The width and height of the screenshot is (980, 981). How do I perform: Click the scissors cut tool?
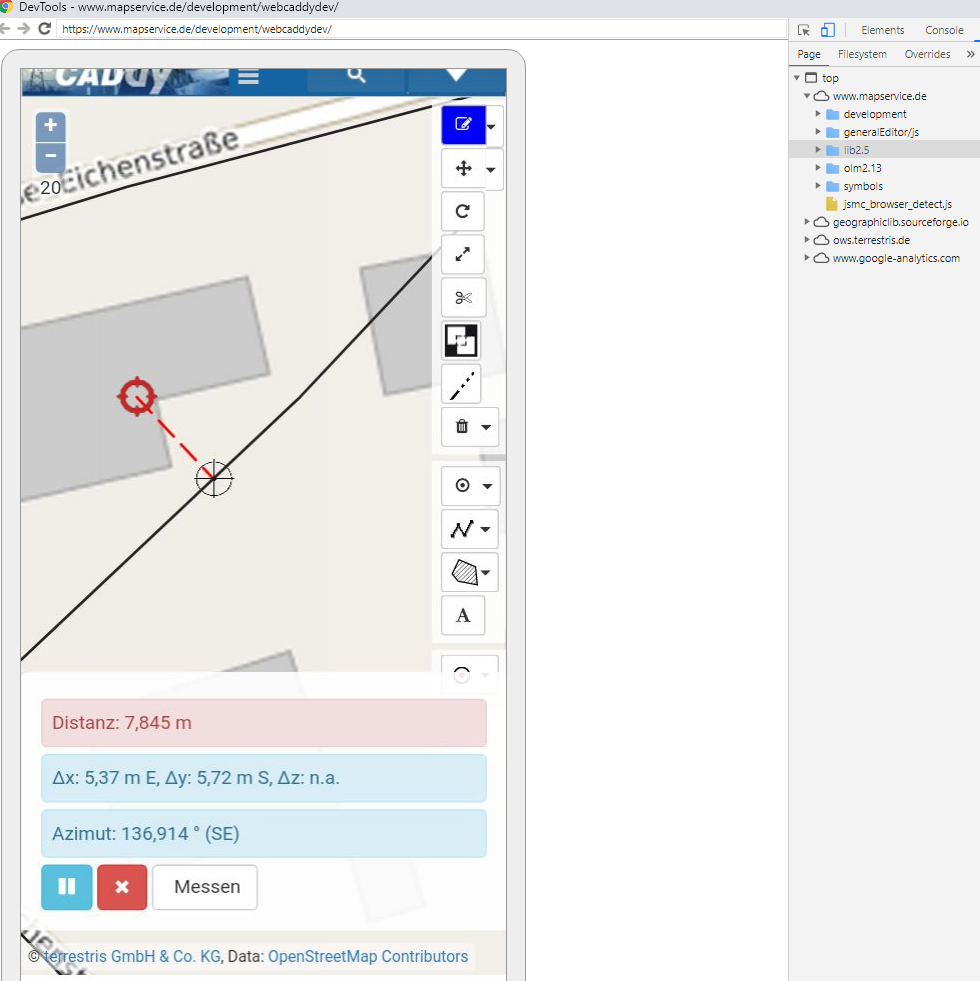[463, 298]
